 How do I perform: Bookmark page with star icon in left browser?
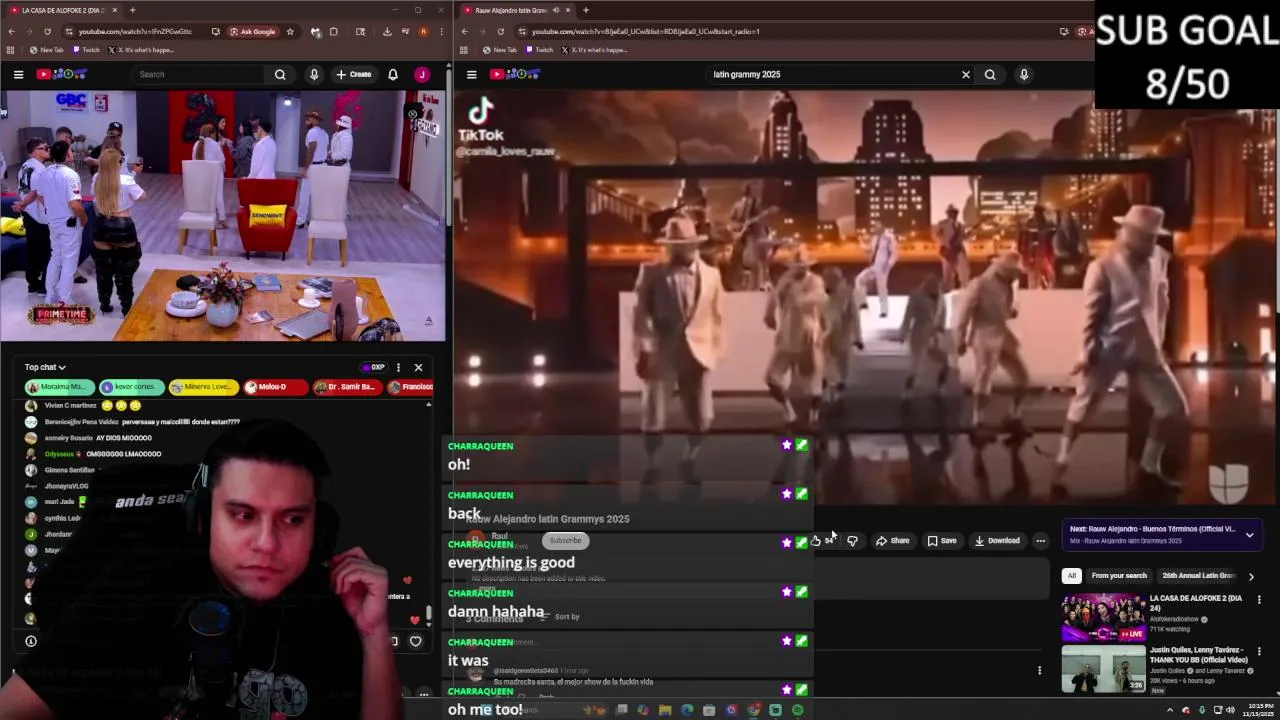pyautogui.click(x=290, y=31)
